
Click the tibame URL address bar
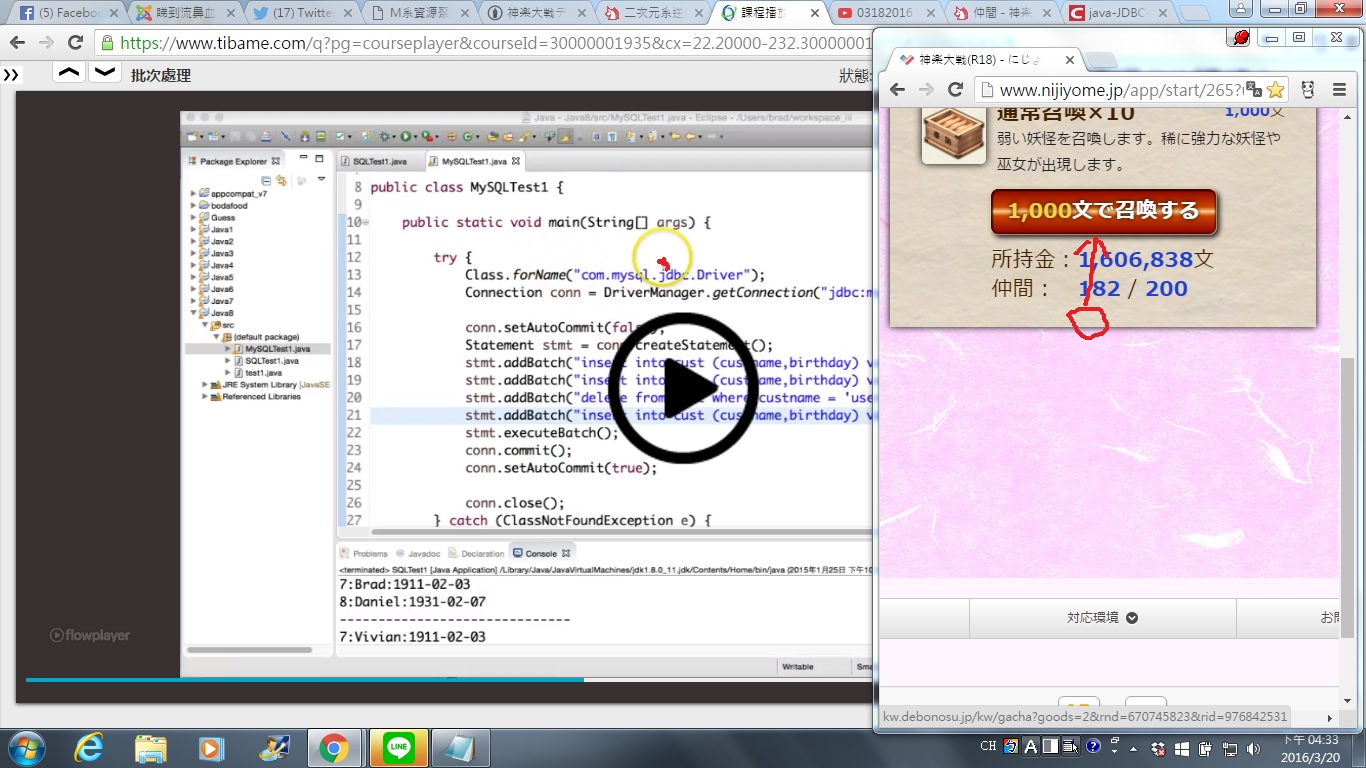click(480, 43)
